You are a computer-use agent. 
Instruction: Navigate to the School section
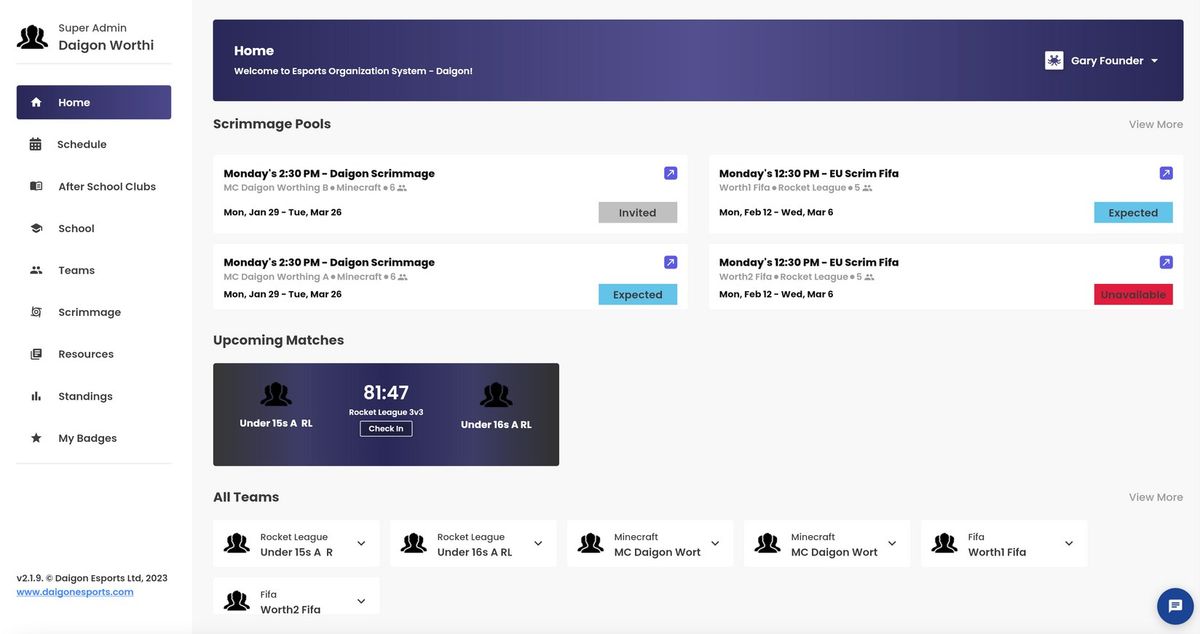pos(94,228)
